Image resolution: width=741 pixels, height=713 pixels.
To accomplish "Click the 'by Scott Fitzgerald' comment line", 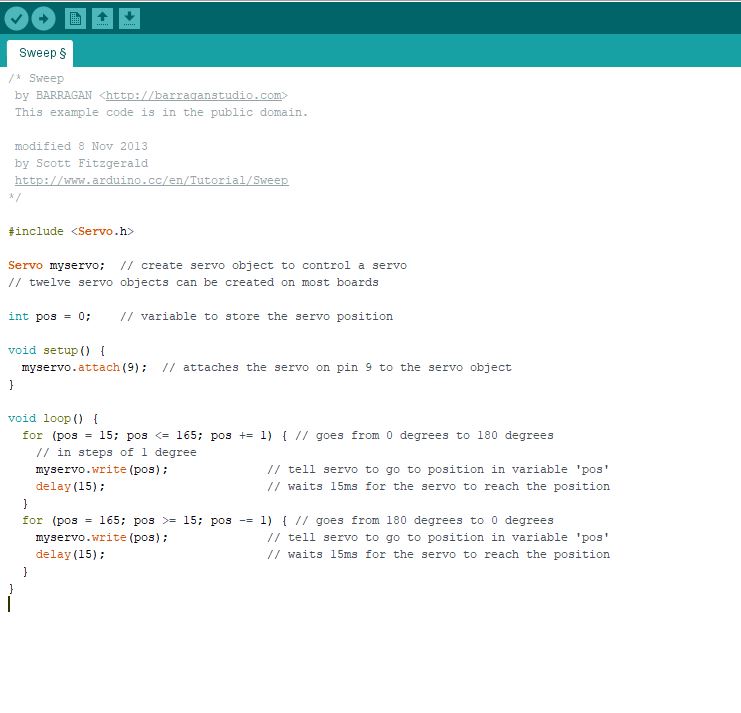I will pos(81,163).
